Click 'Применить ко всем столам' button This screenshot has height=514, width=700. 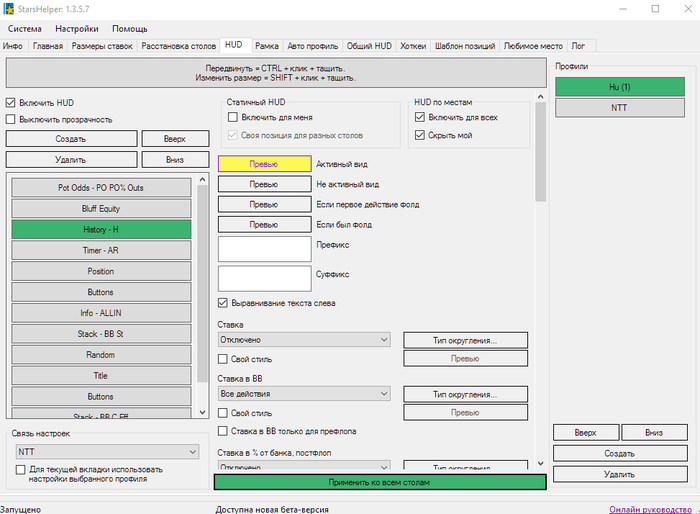(x=380, y=482)
